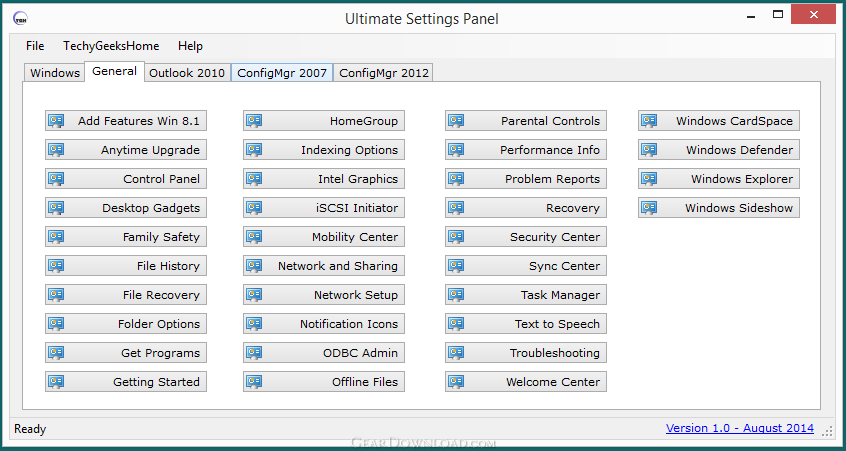846x451 pixels.
Task: Open Troubleshooting
Action: tap(526, 353)
